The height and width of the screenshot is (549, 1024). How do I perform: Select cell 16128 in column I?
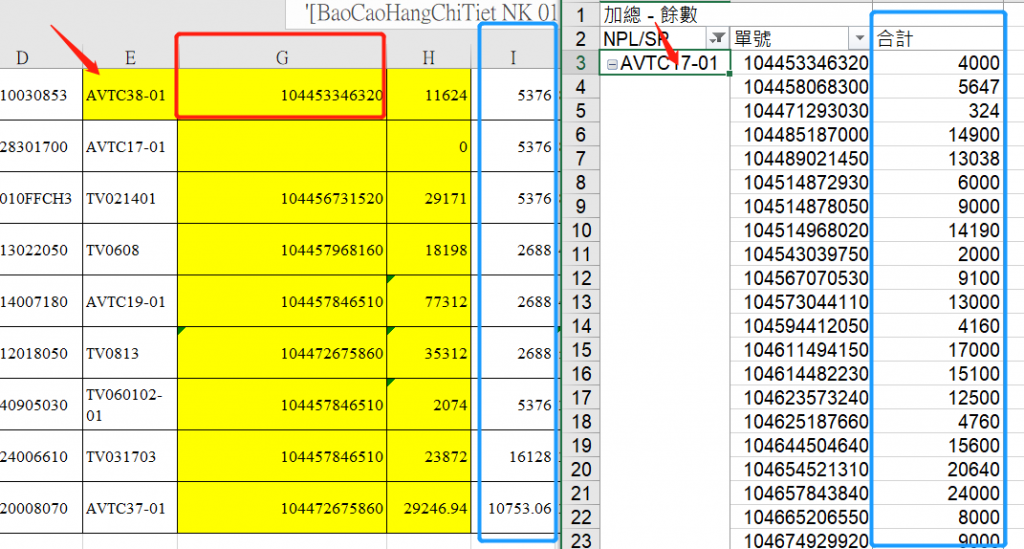click(513, 456)
